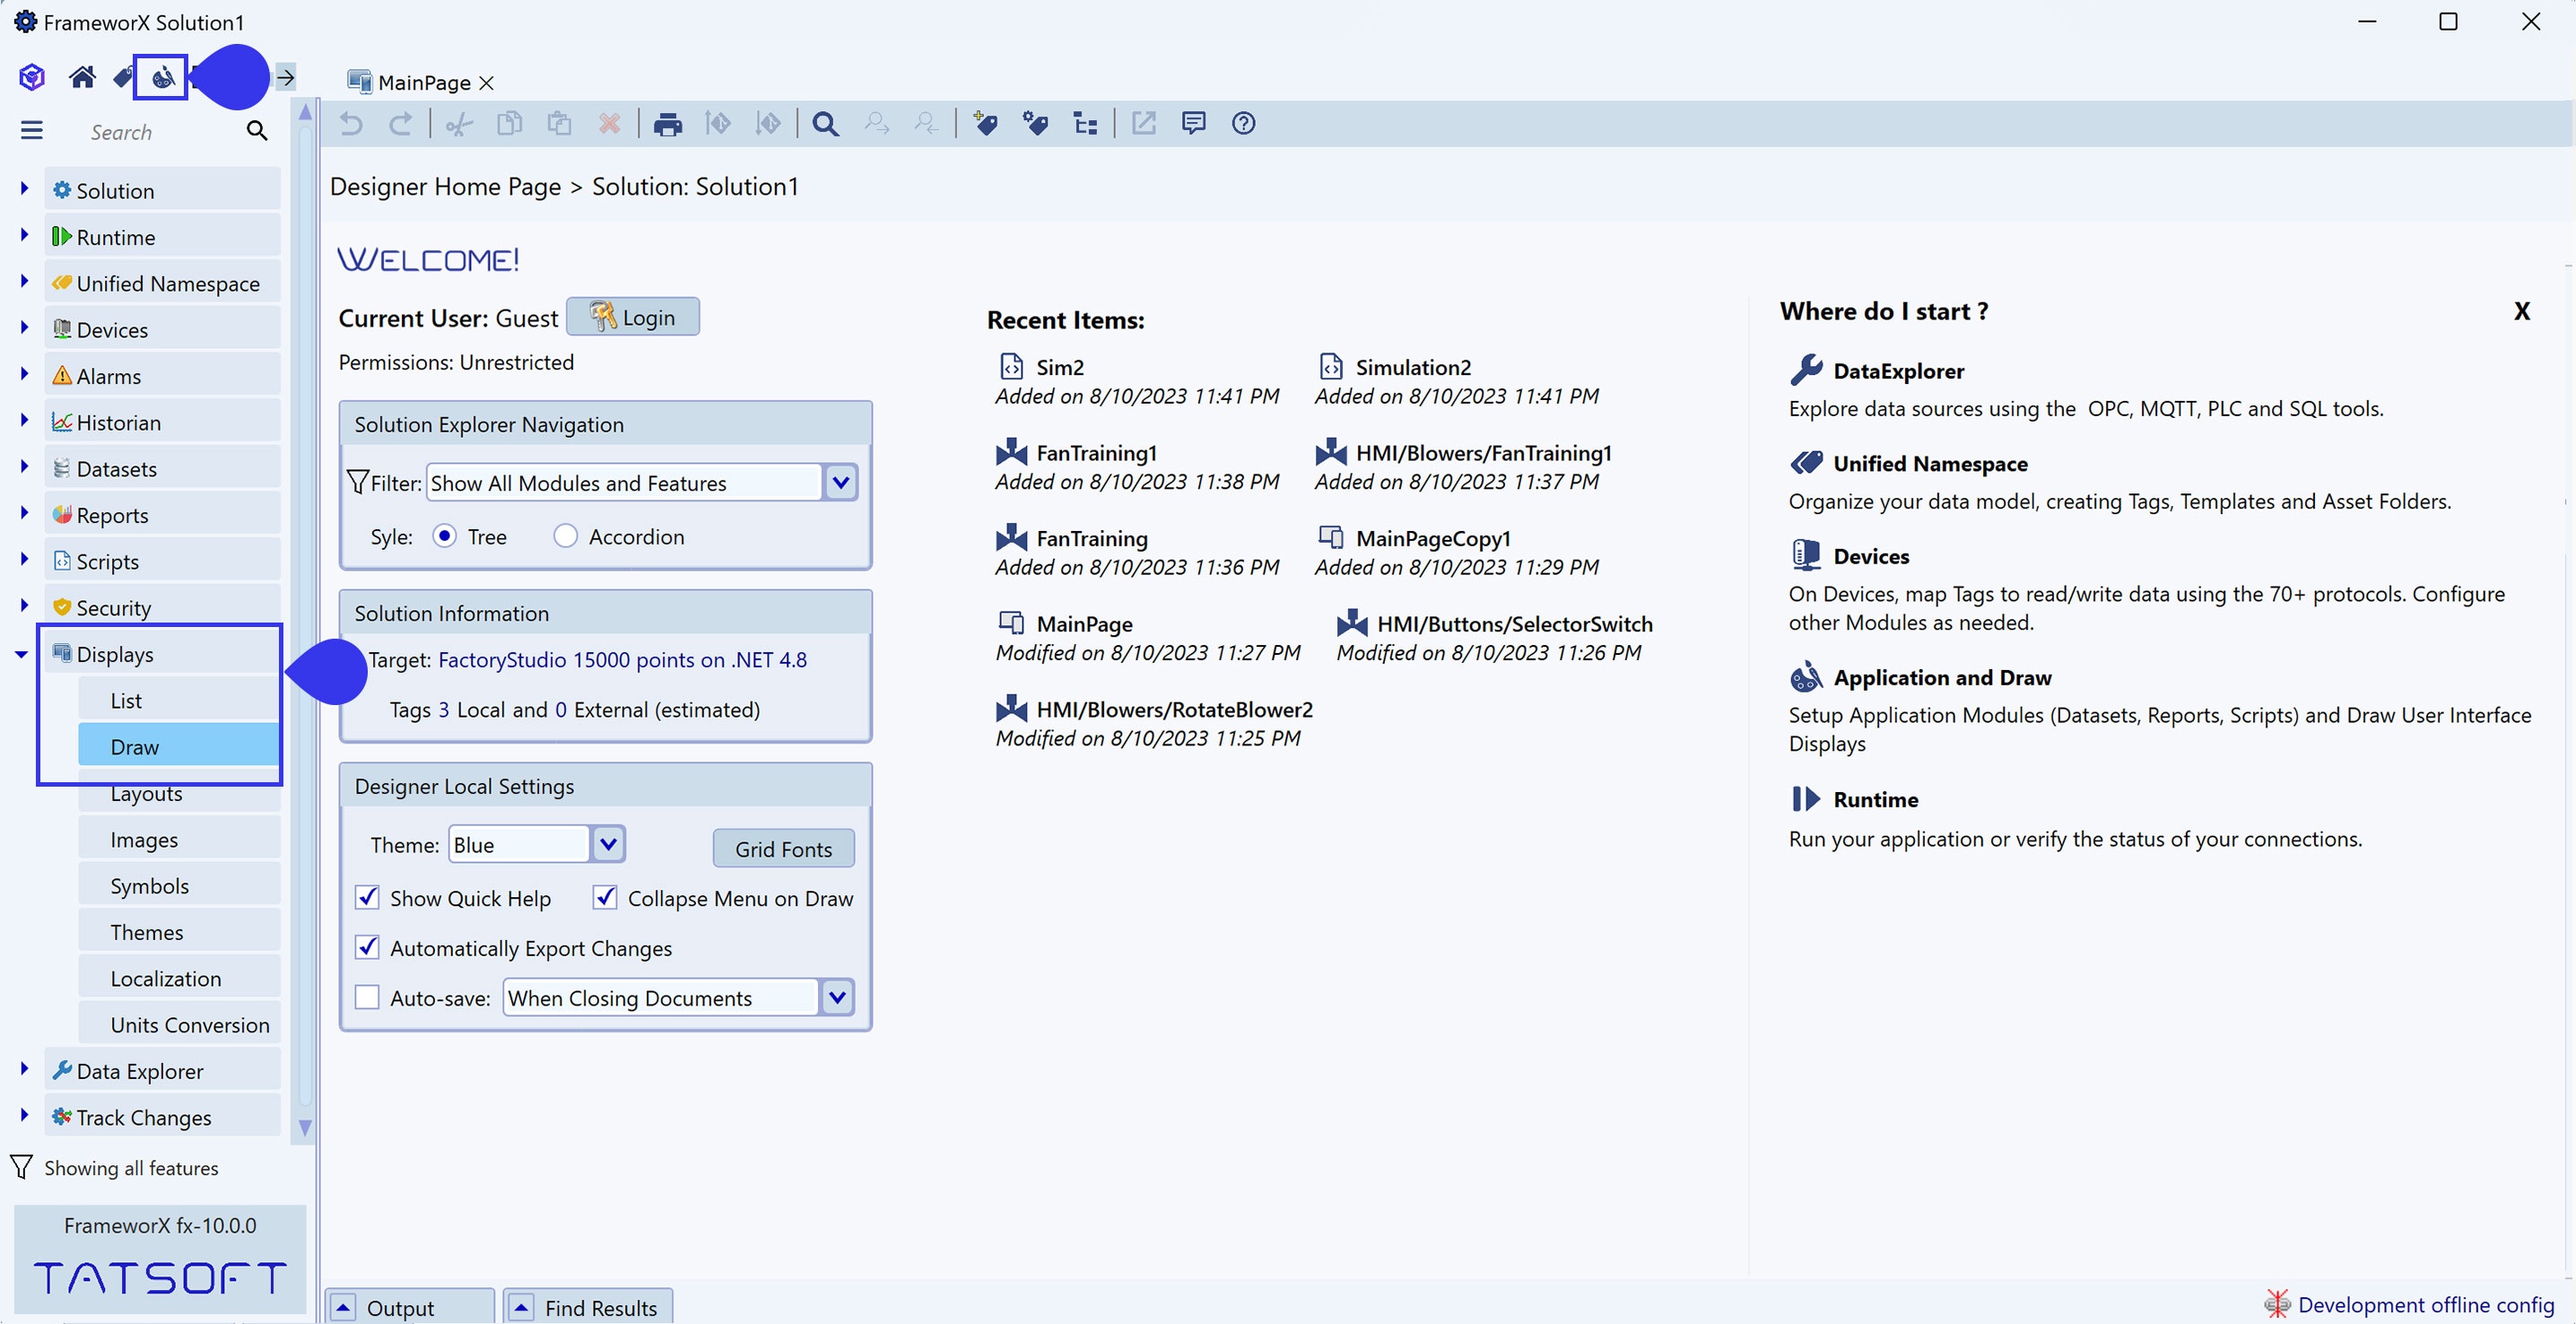The height and width of the screenshot is (1324, 2576).
Task: Click the Runtime heading in start panel
Action: pos(1875,799)
